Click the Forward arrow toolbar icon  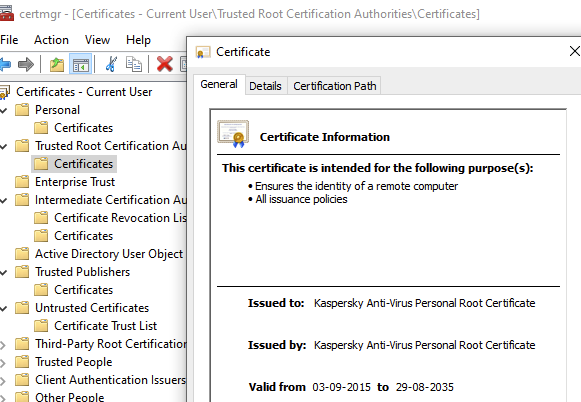pos(26,64)
